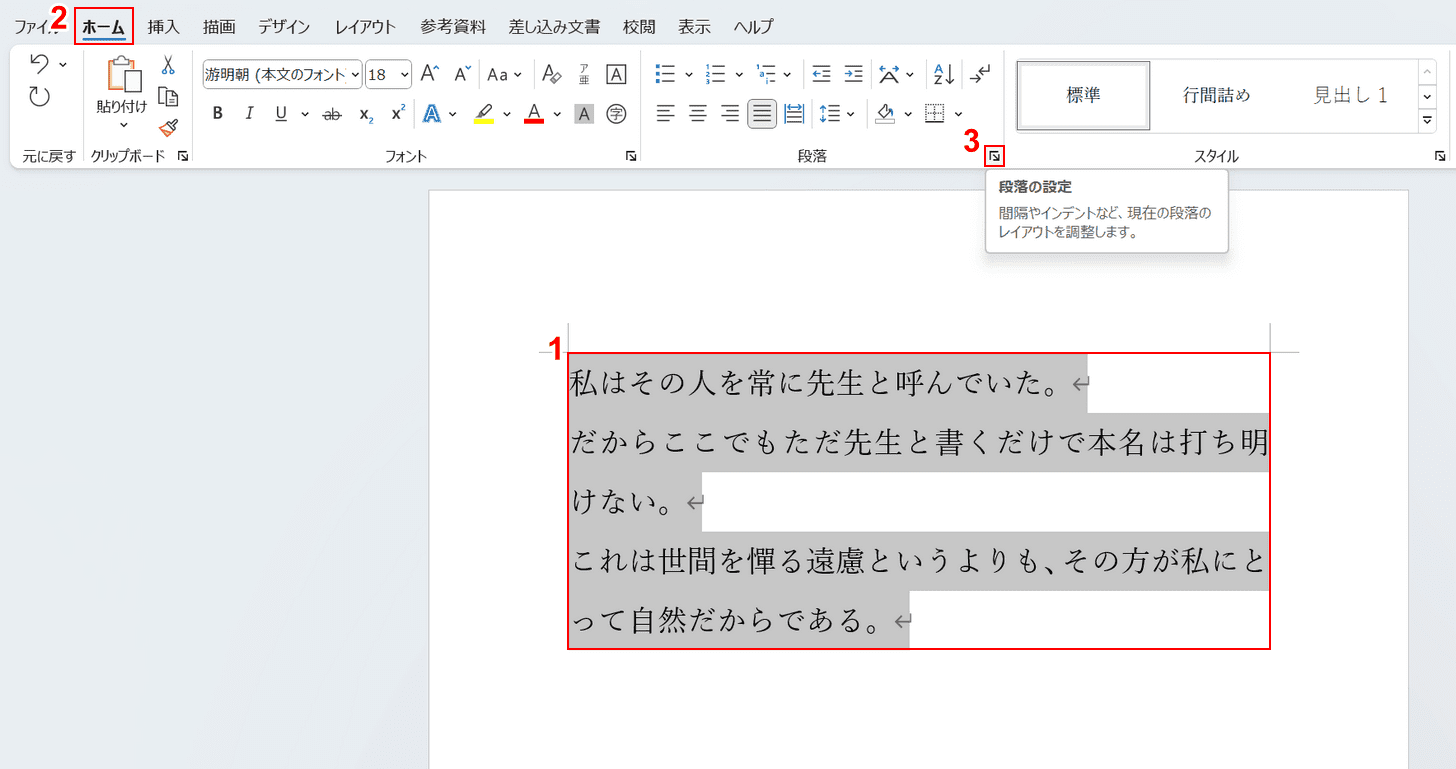Expand the styles gallery more button
The image size is (1456, 769).
[1428, 121]
